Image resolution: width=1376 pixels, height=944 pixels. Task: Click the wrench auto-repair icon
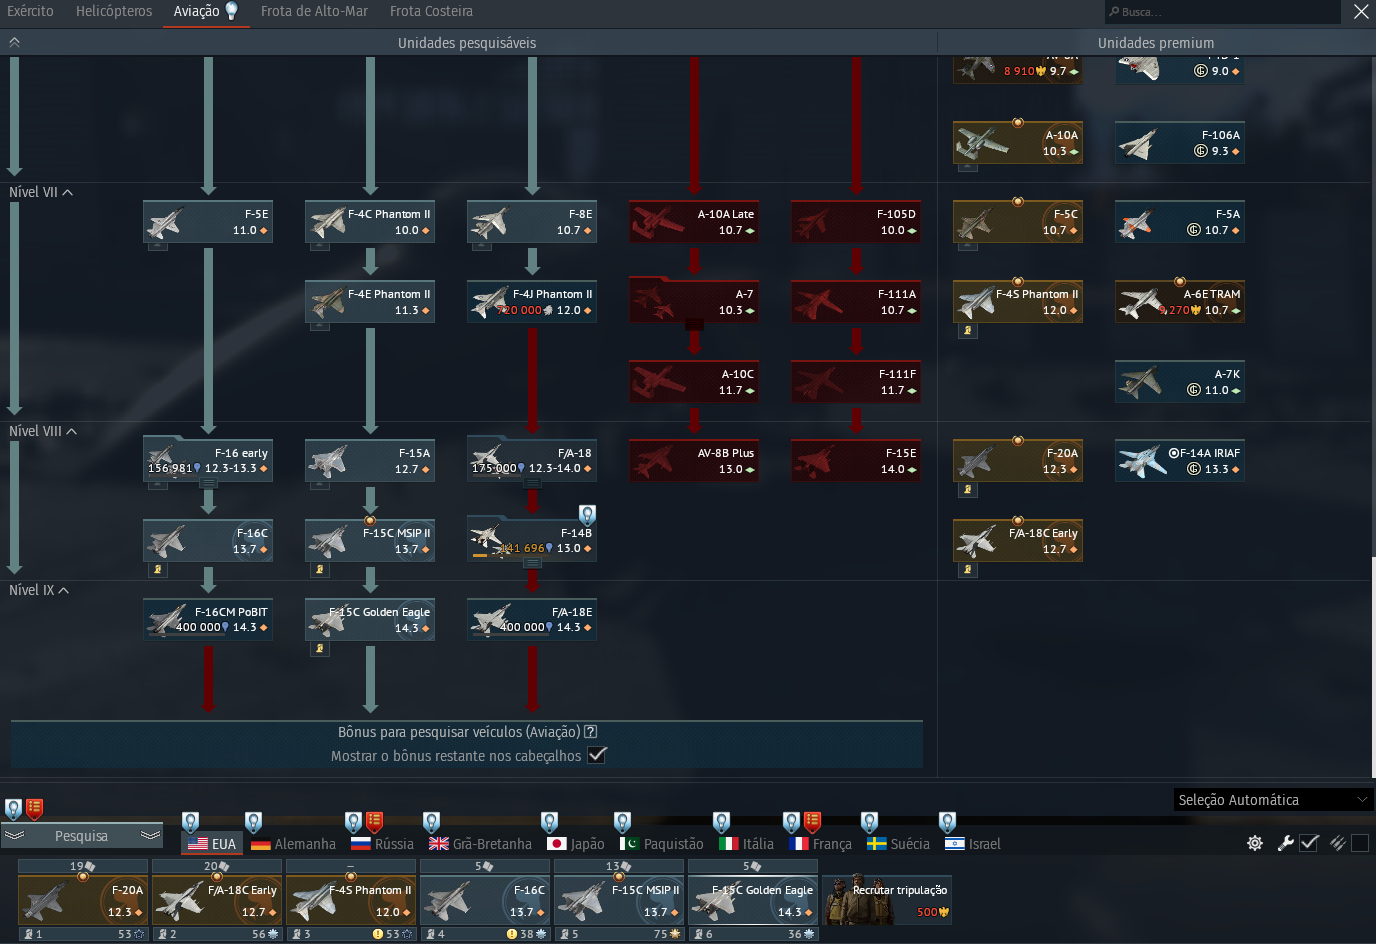click(1286, 843)
